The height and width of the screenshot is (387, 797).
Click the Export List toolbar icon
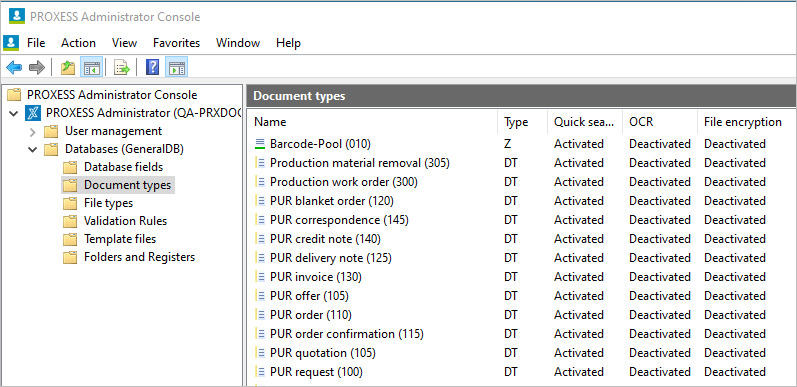(x=122, y=67)
